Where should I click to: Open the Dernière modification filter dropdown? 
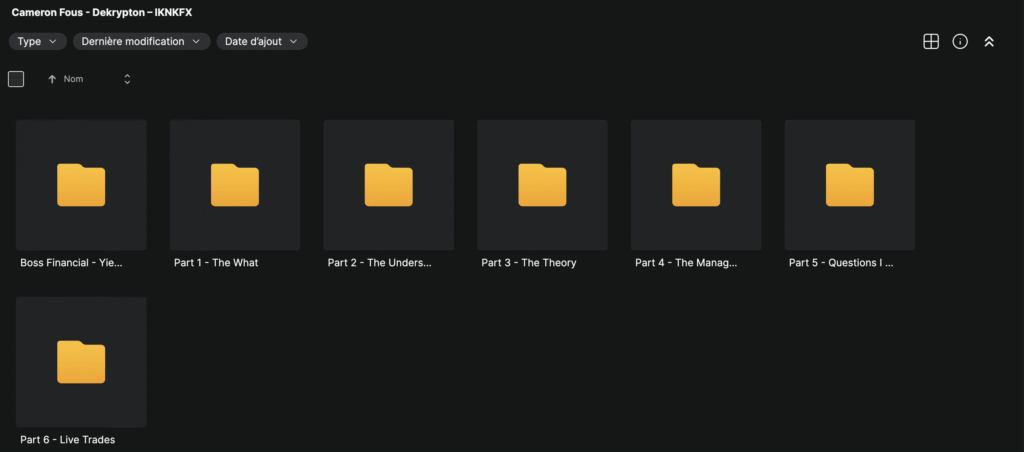141,41
